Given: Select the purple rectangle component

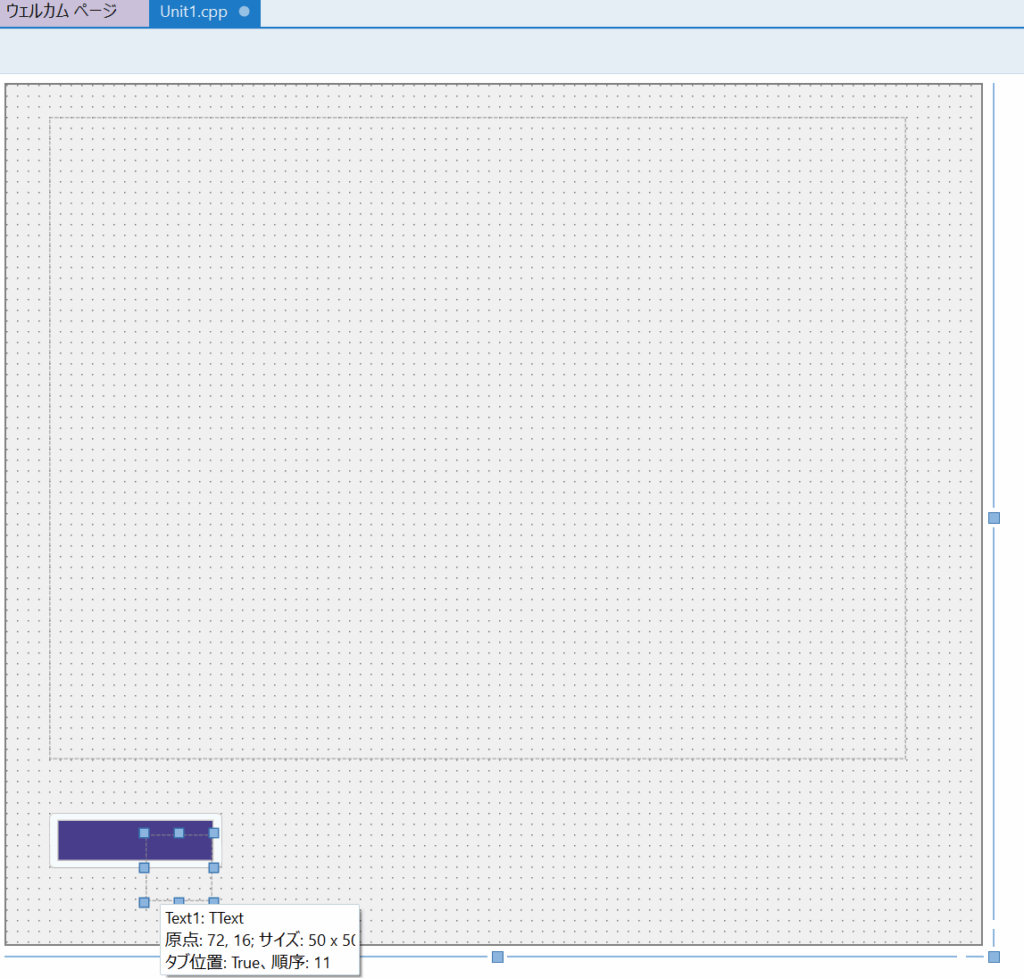Looking at the screenshot, I should [95, 840].
